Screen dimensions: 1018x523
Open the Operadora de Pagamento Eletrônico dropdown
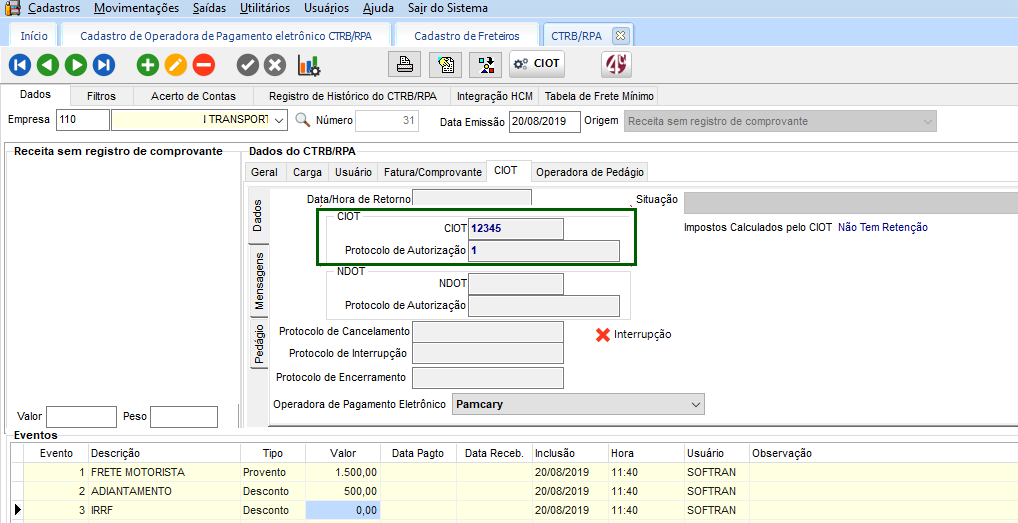pos(696,404)
